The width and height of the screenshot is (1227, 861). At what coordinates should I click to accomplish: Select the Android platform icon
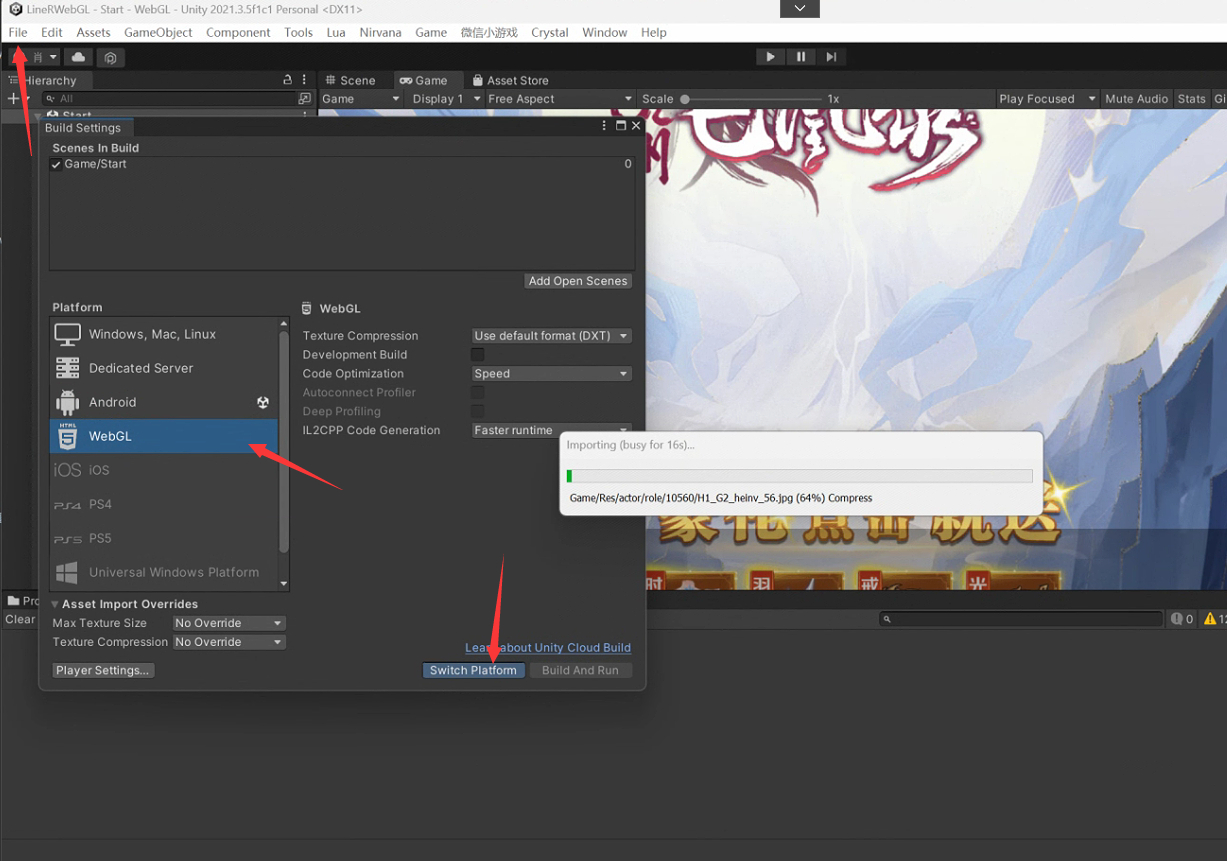(67, 402)
